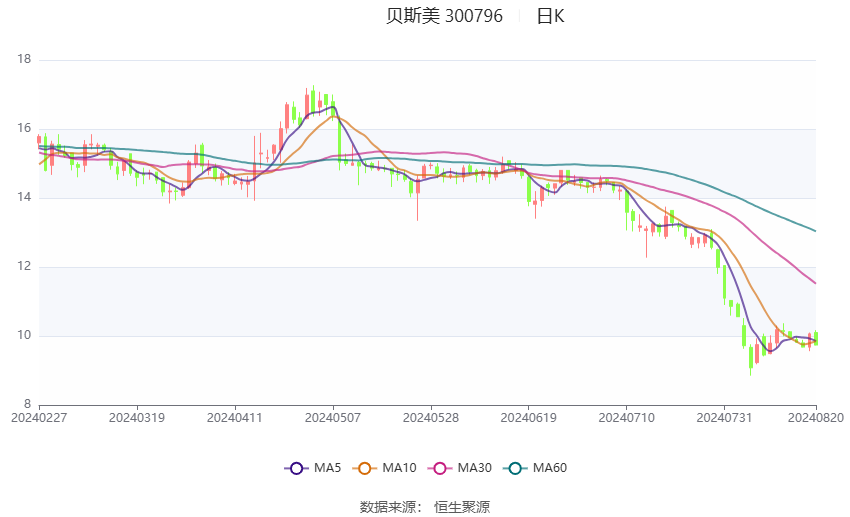Image resolution: width=850 pixels, height=517 pixels.
Task: Click the end of the pink MA30 line
Action: tap(815, 283)
